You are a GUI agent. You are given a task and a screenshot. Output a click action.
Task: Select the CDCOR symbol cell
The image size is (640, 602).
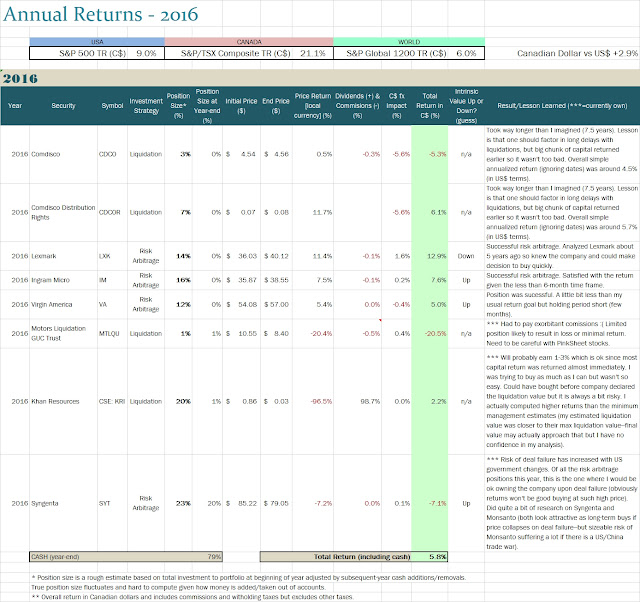click(x=110, y=212)
